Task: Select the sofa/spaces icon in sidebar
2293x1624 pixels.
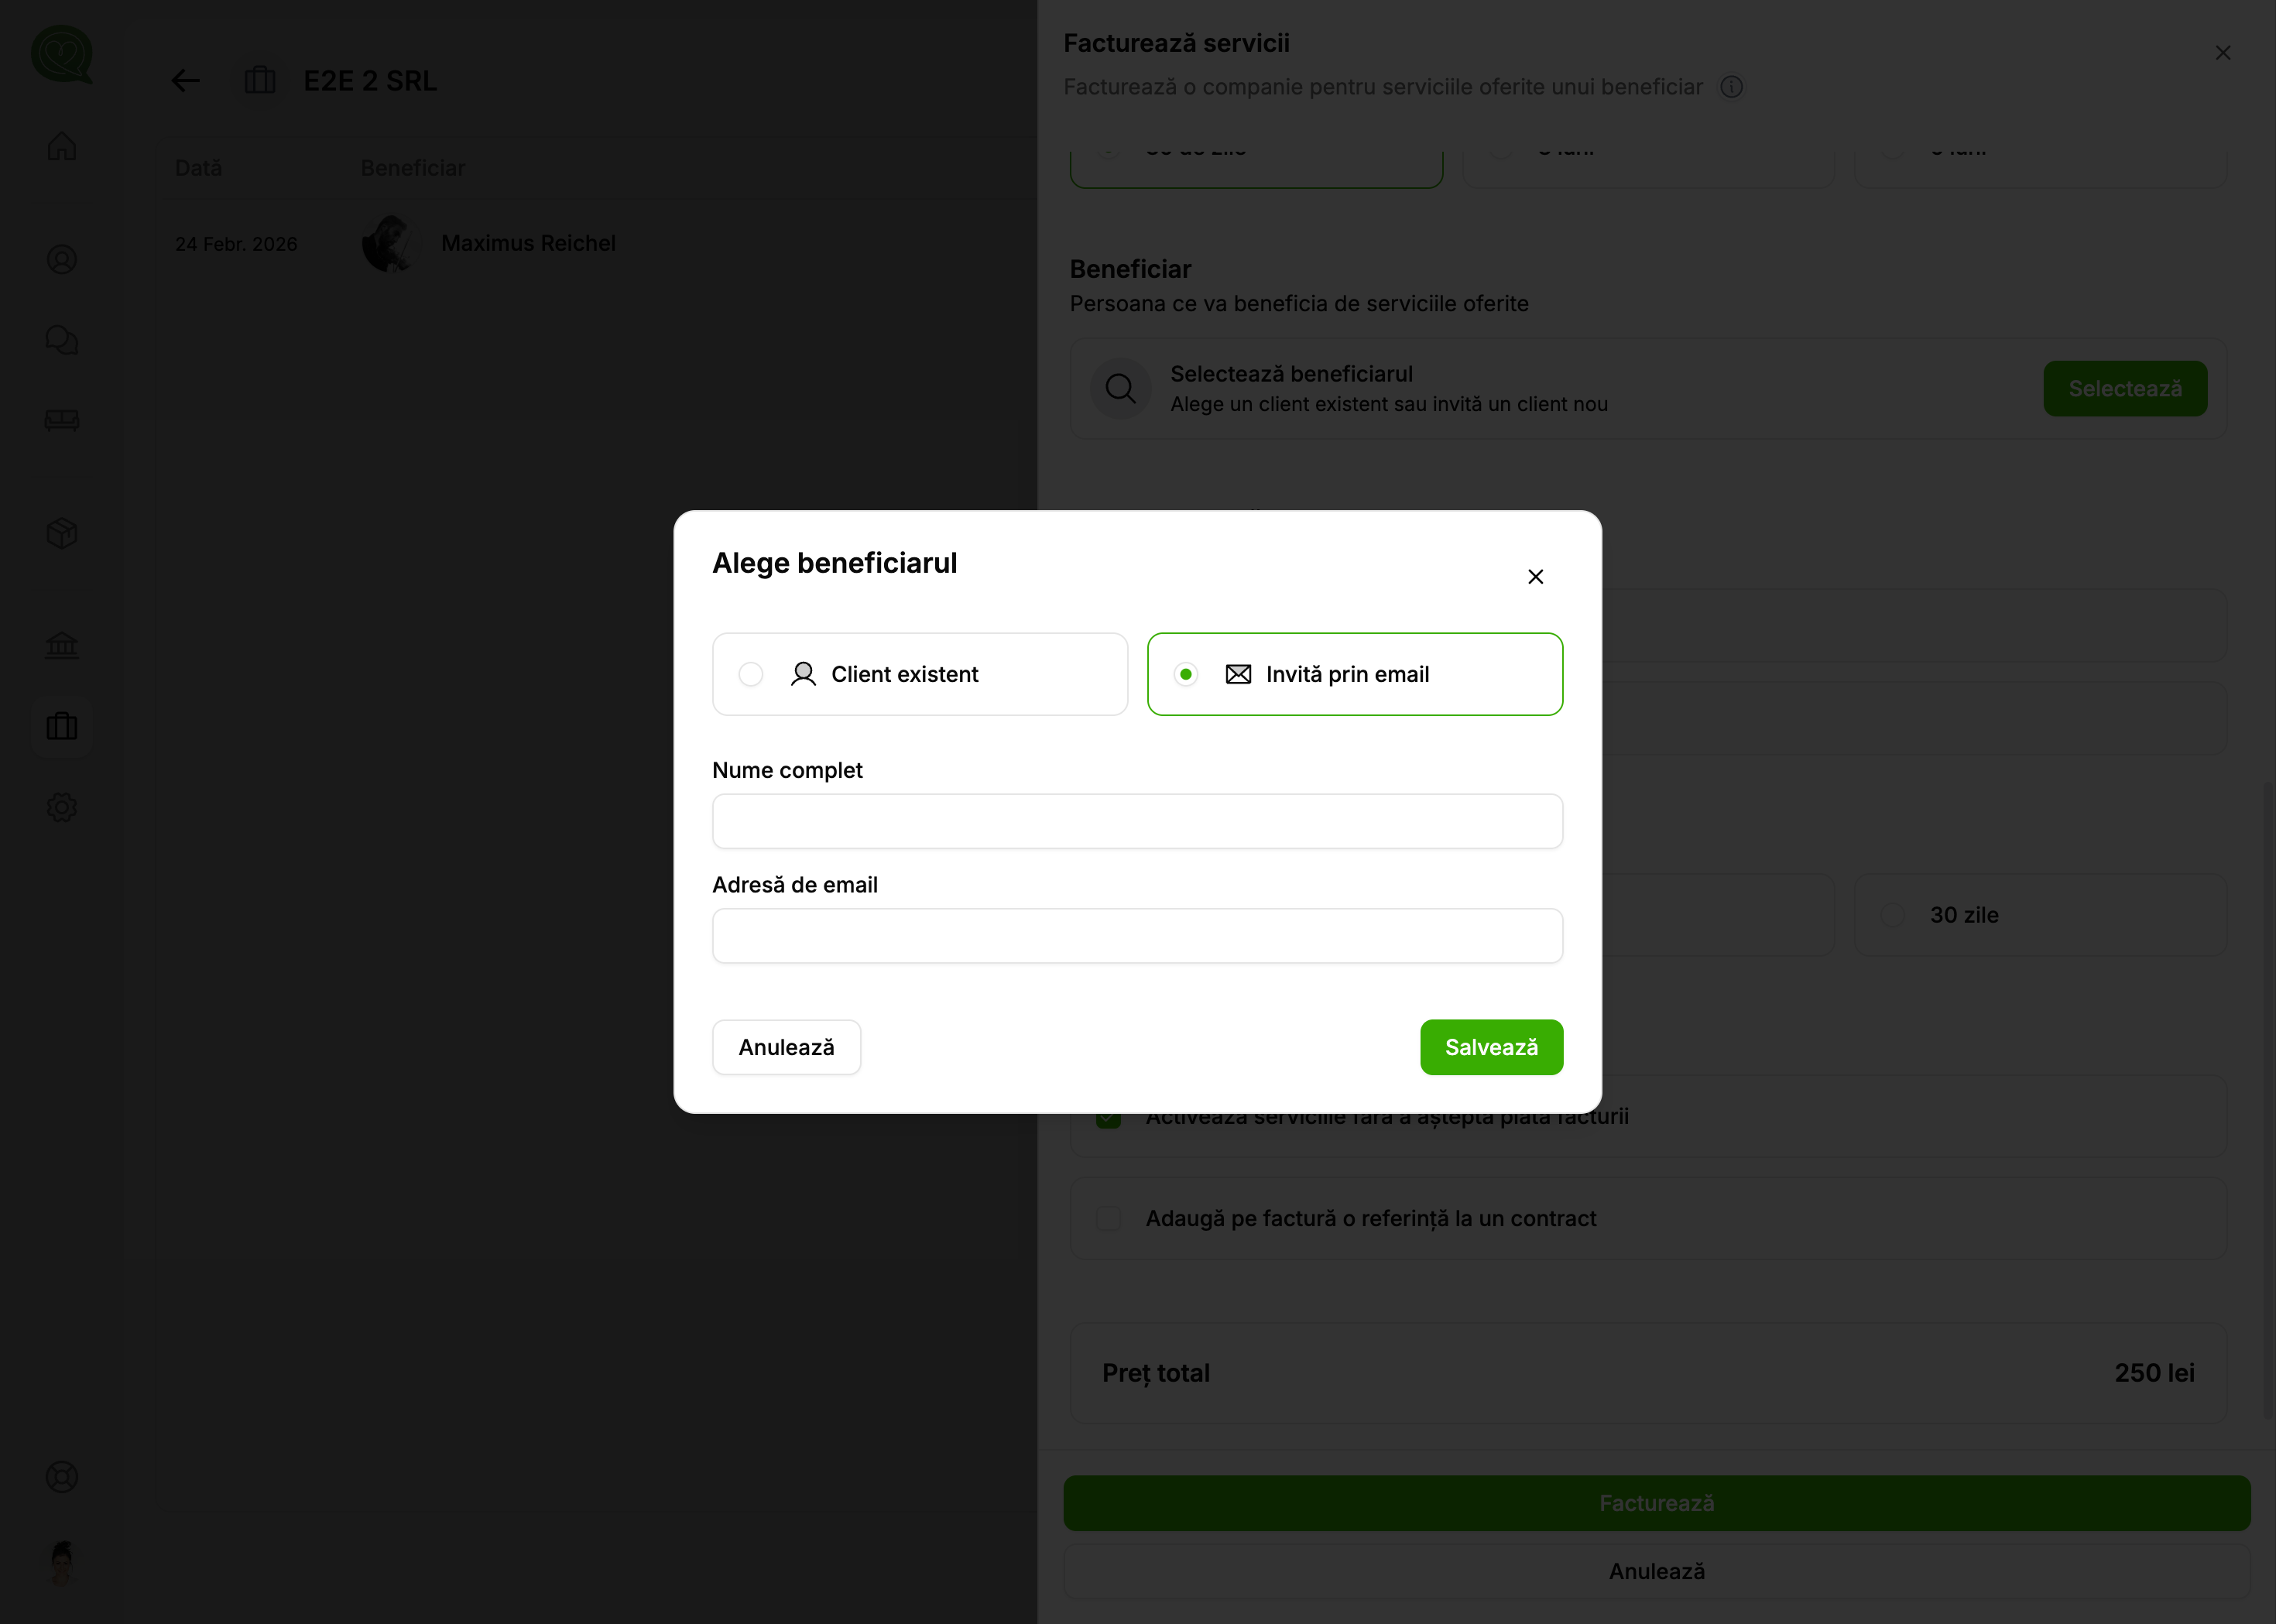Action: (62, 420)
